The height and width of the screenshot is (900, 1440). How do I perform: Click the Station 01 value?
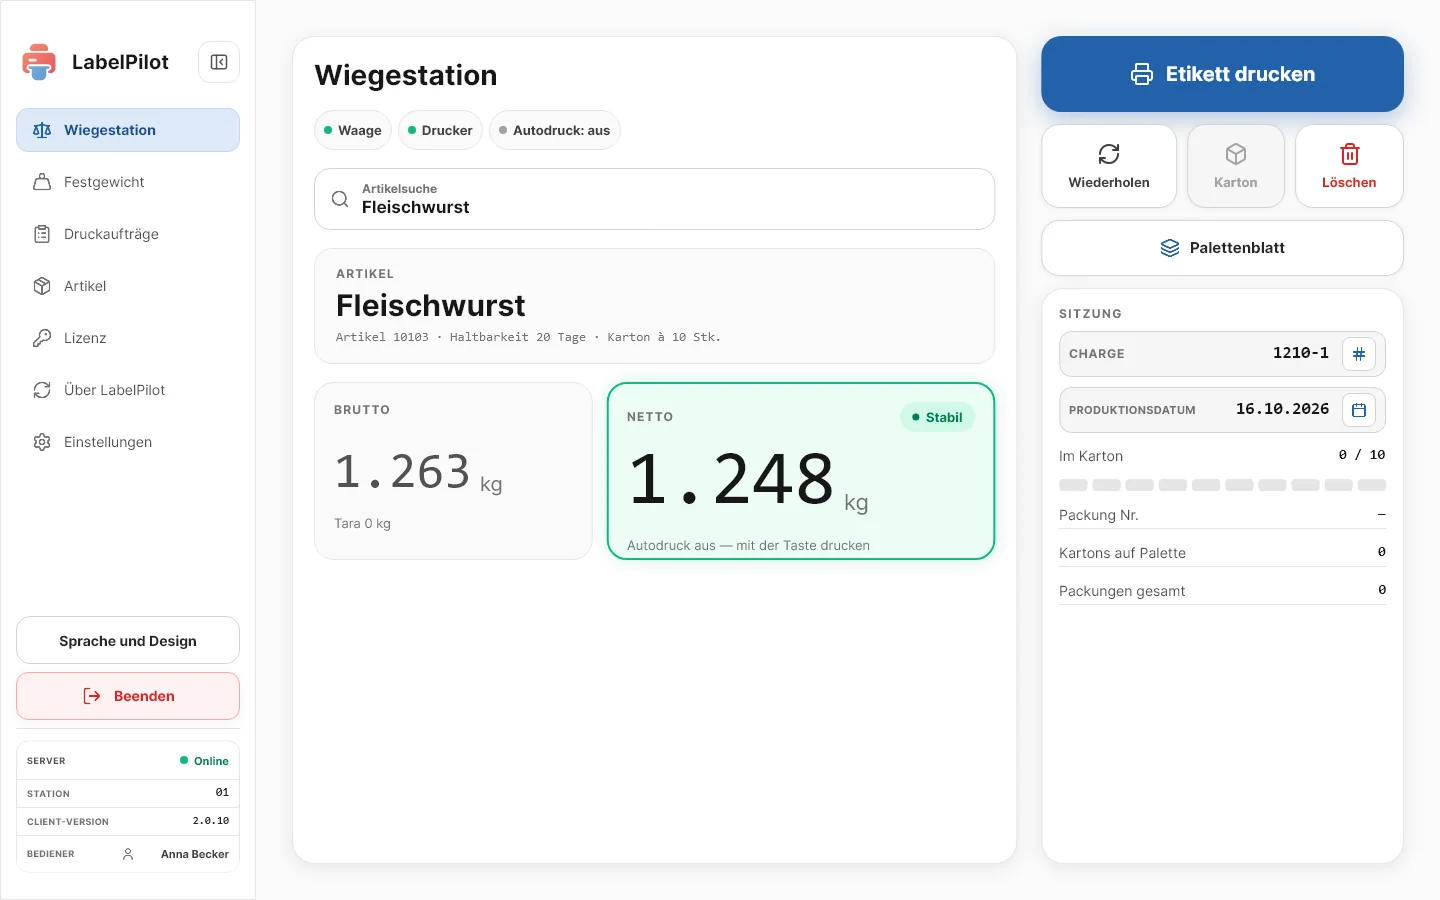pos(222,792)
